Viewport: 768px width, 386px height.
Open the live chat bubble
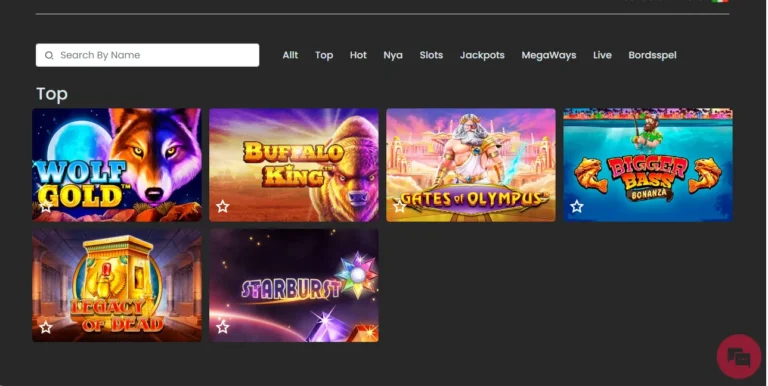click(739, 357)
